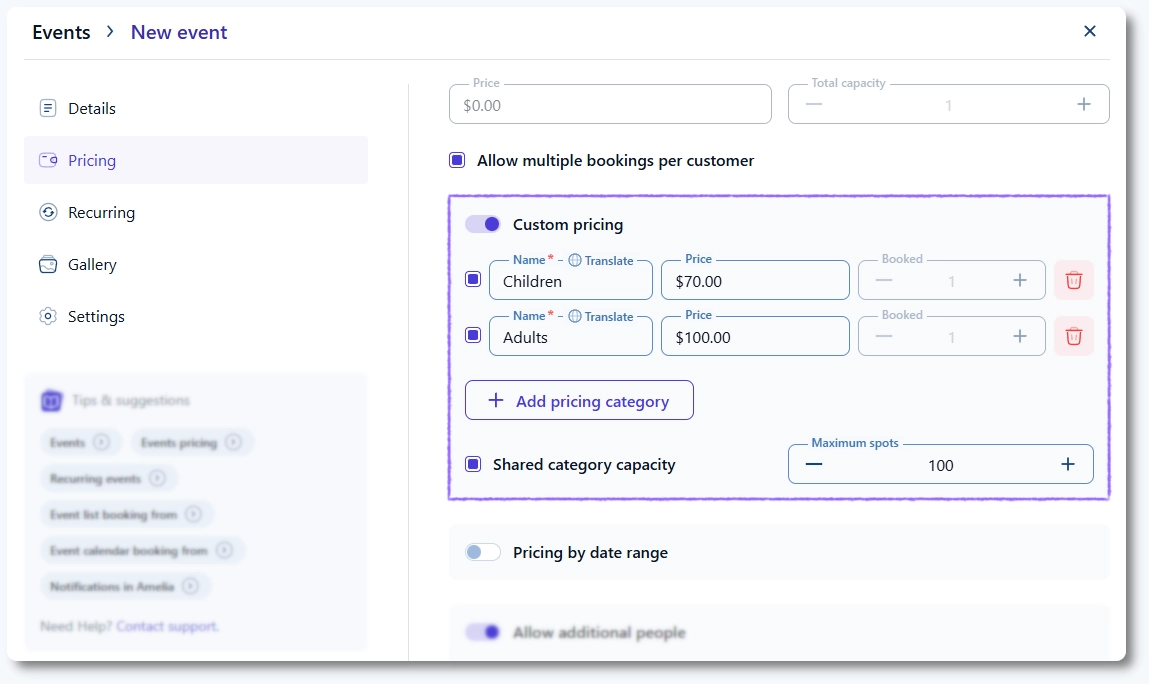Screen dimensions: 1149x684
Task: Delete the Adults pricing category
Action: click(1073, 337)
